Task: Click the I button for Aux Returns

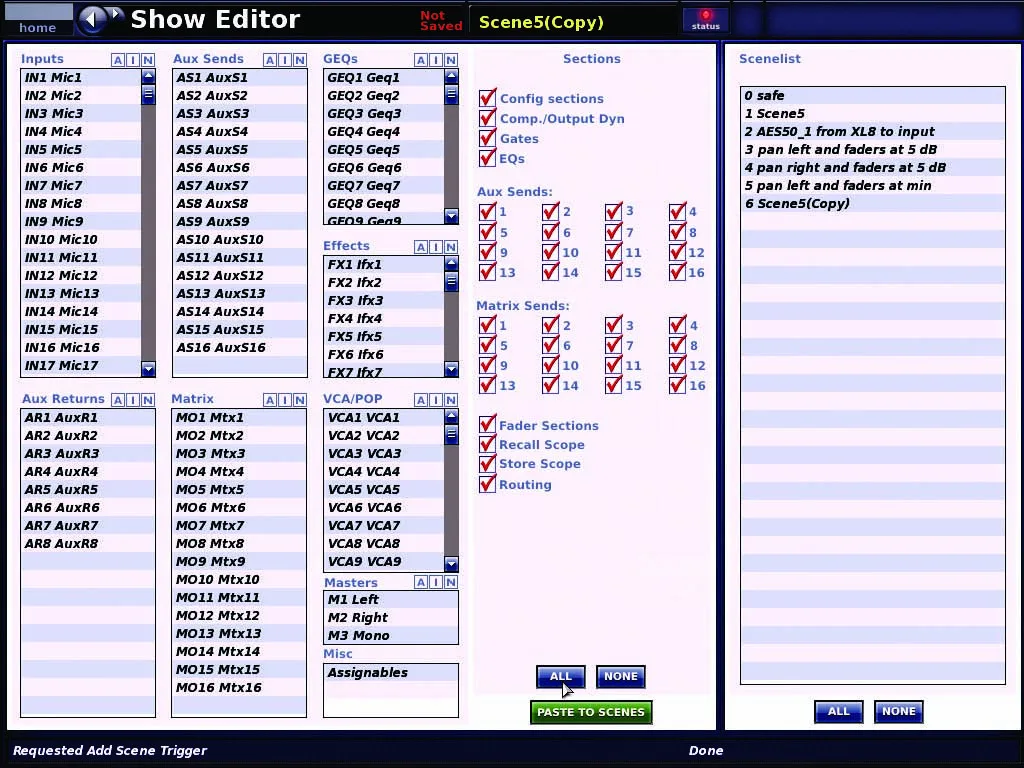Action: [133, 400]
